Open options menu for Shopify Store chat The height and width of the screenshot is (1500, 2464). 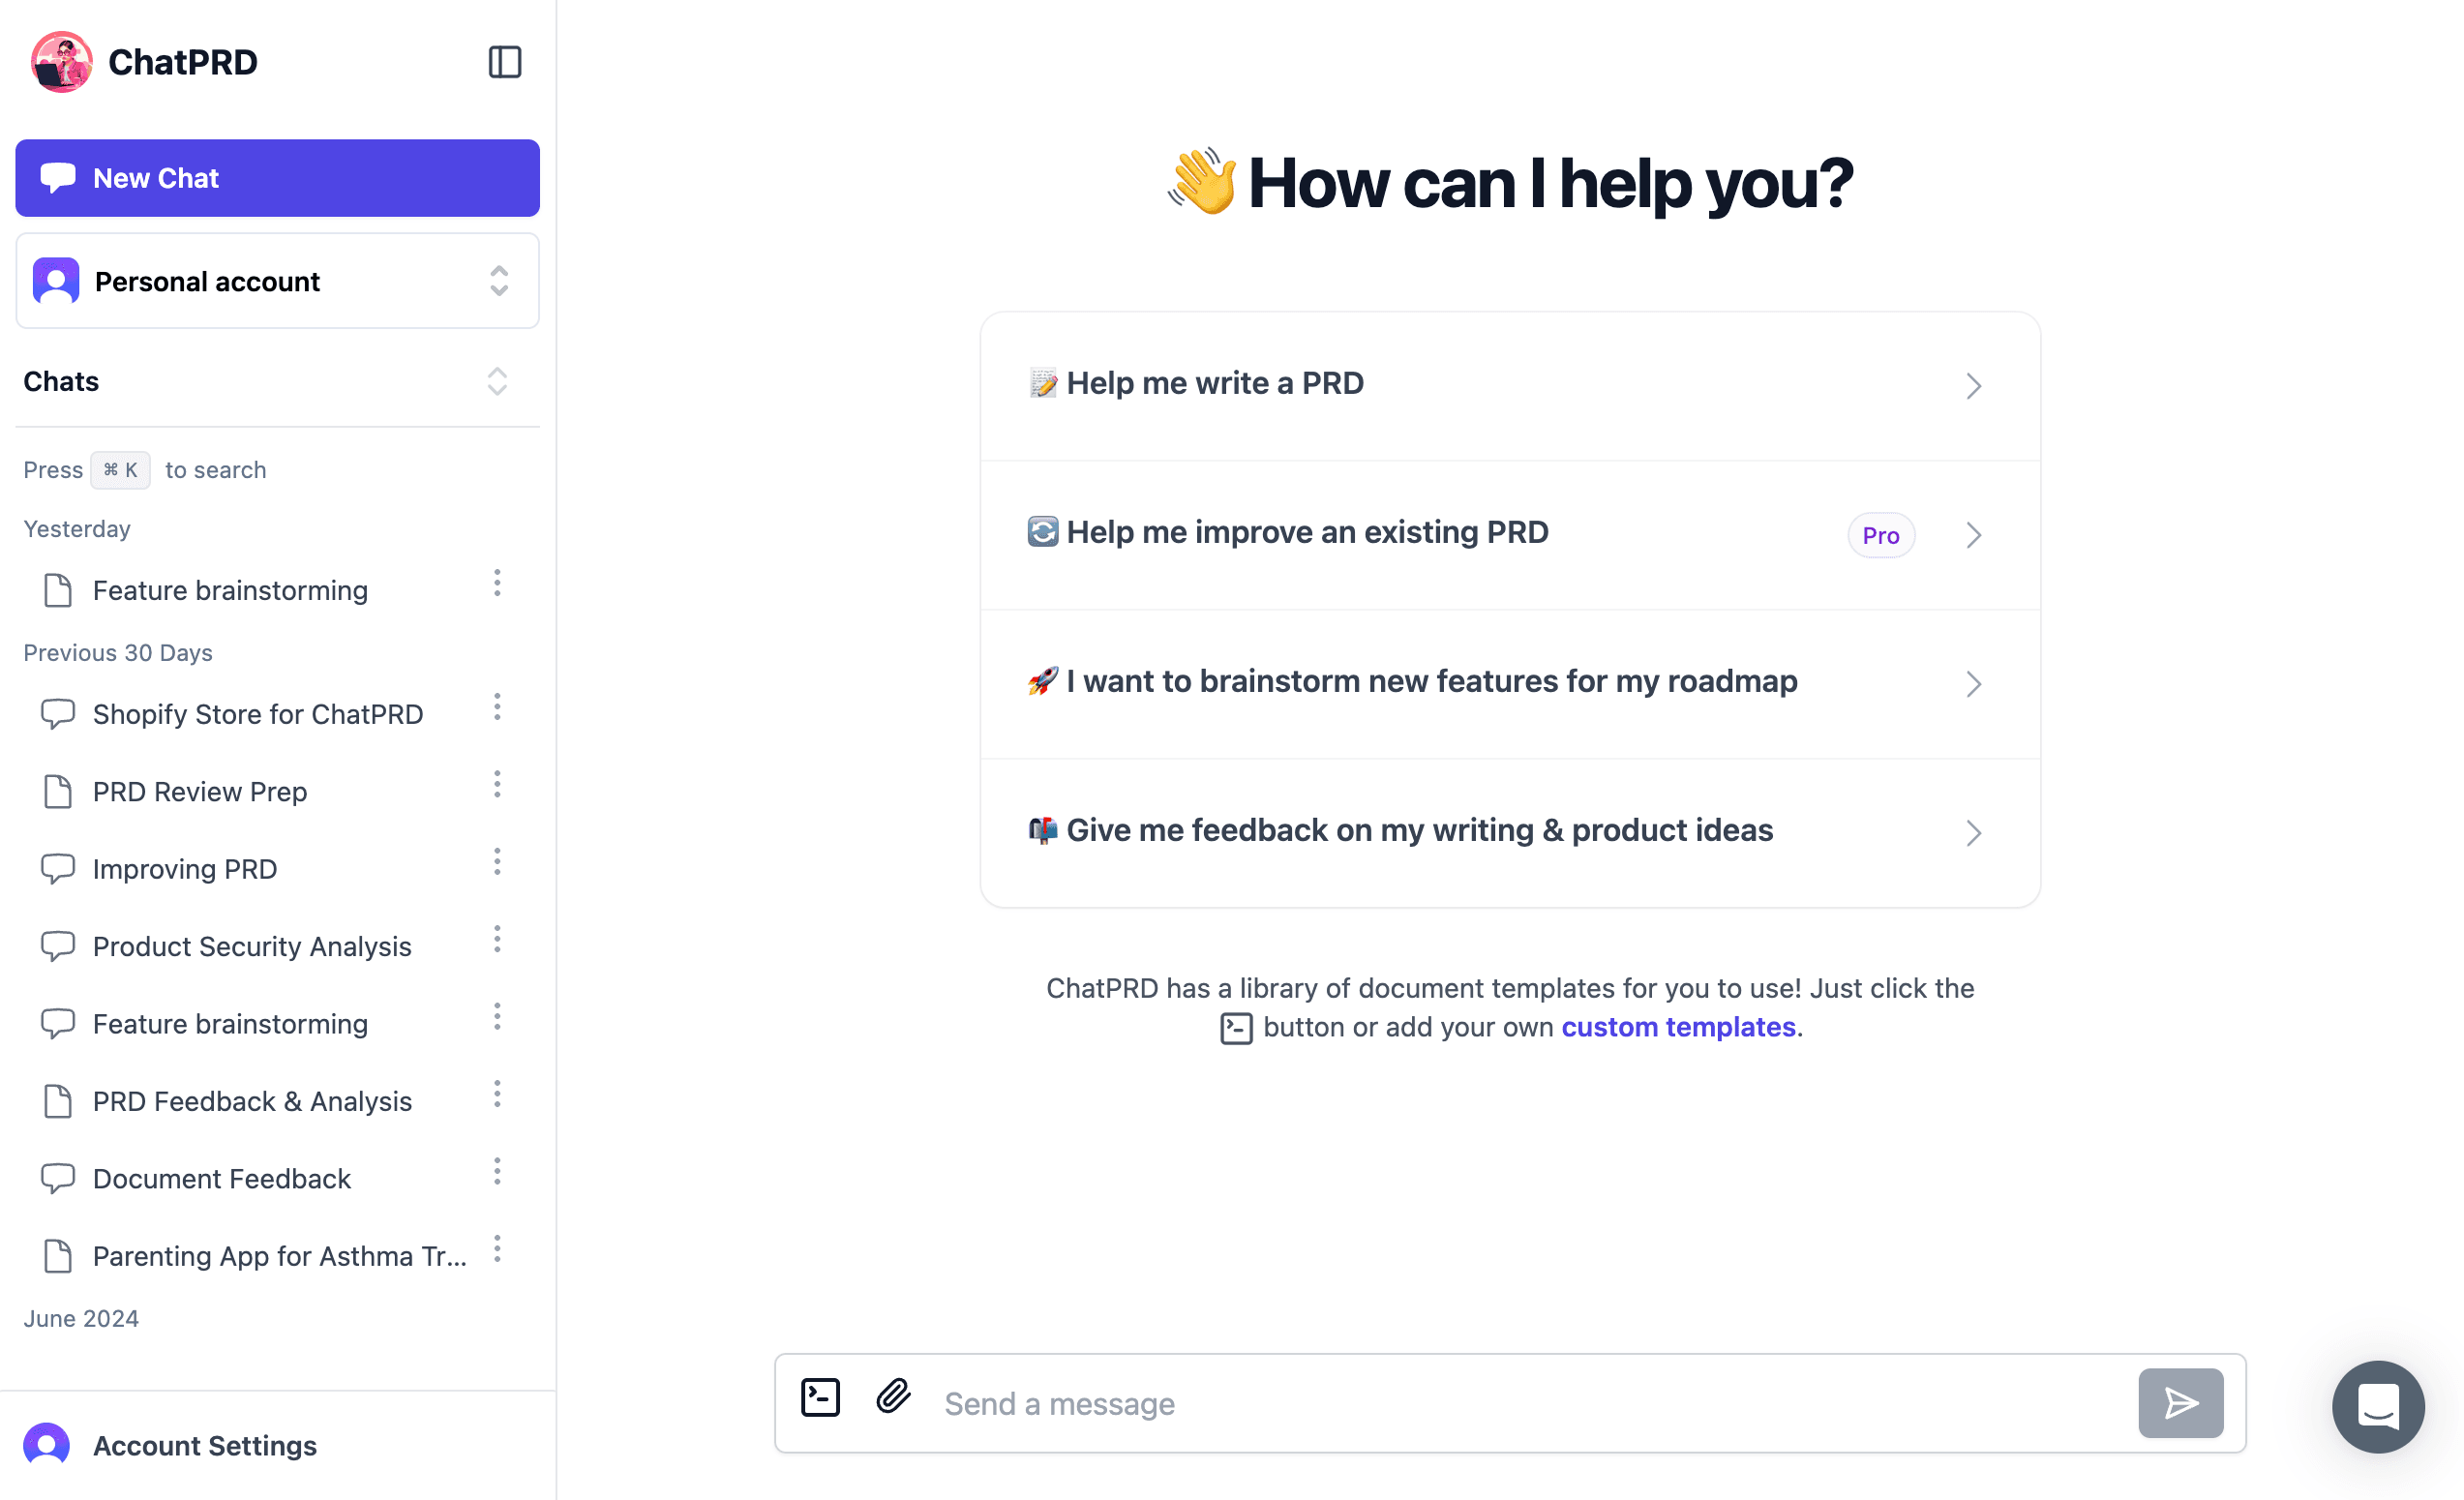click(497, 708)
